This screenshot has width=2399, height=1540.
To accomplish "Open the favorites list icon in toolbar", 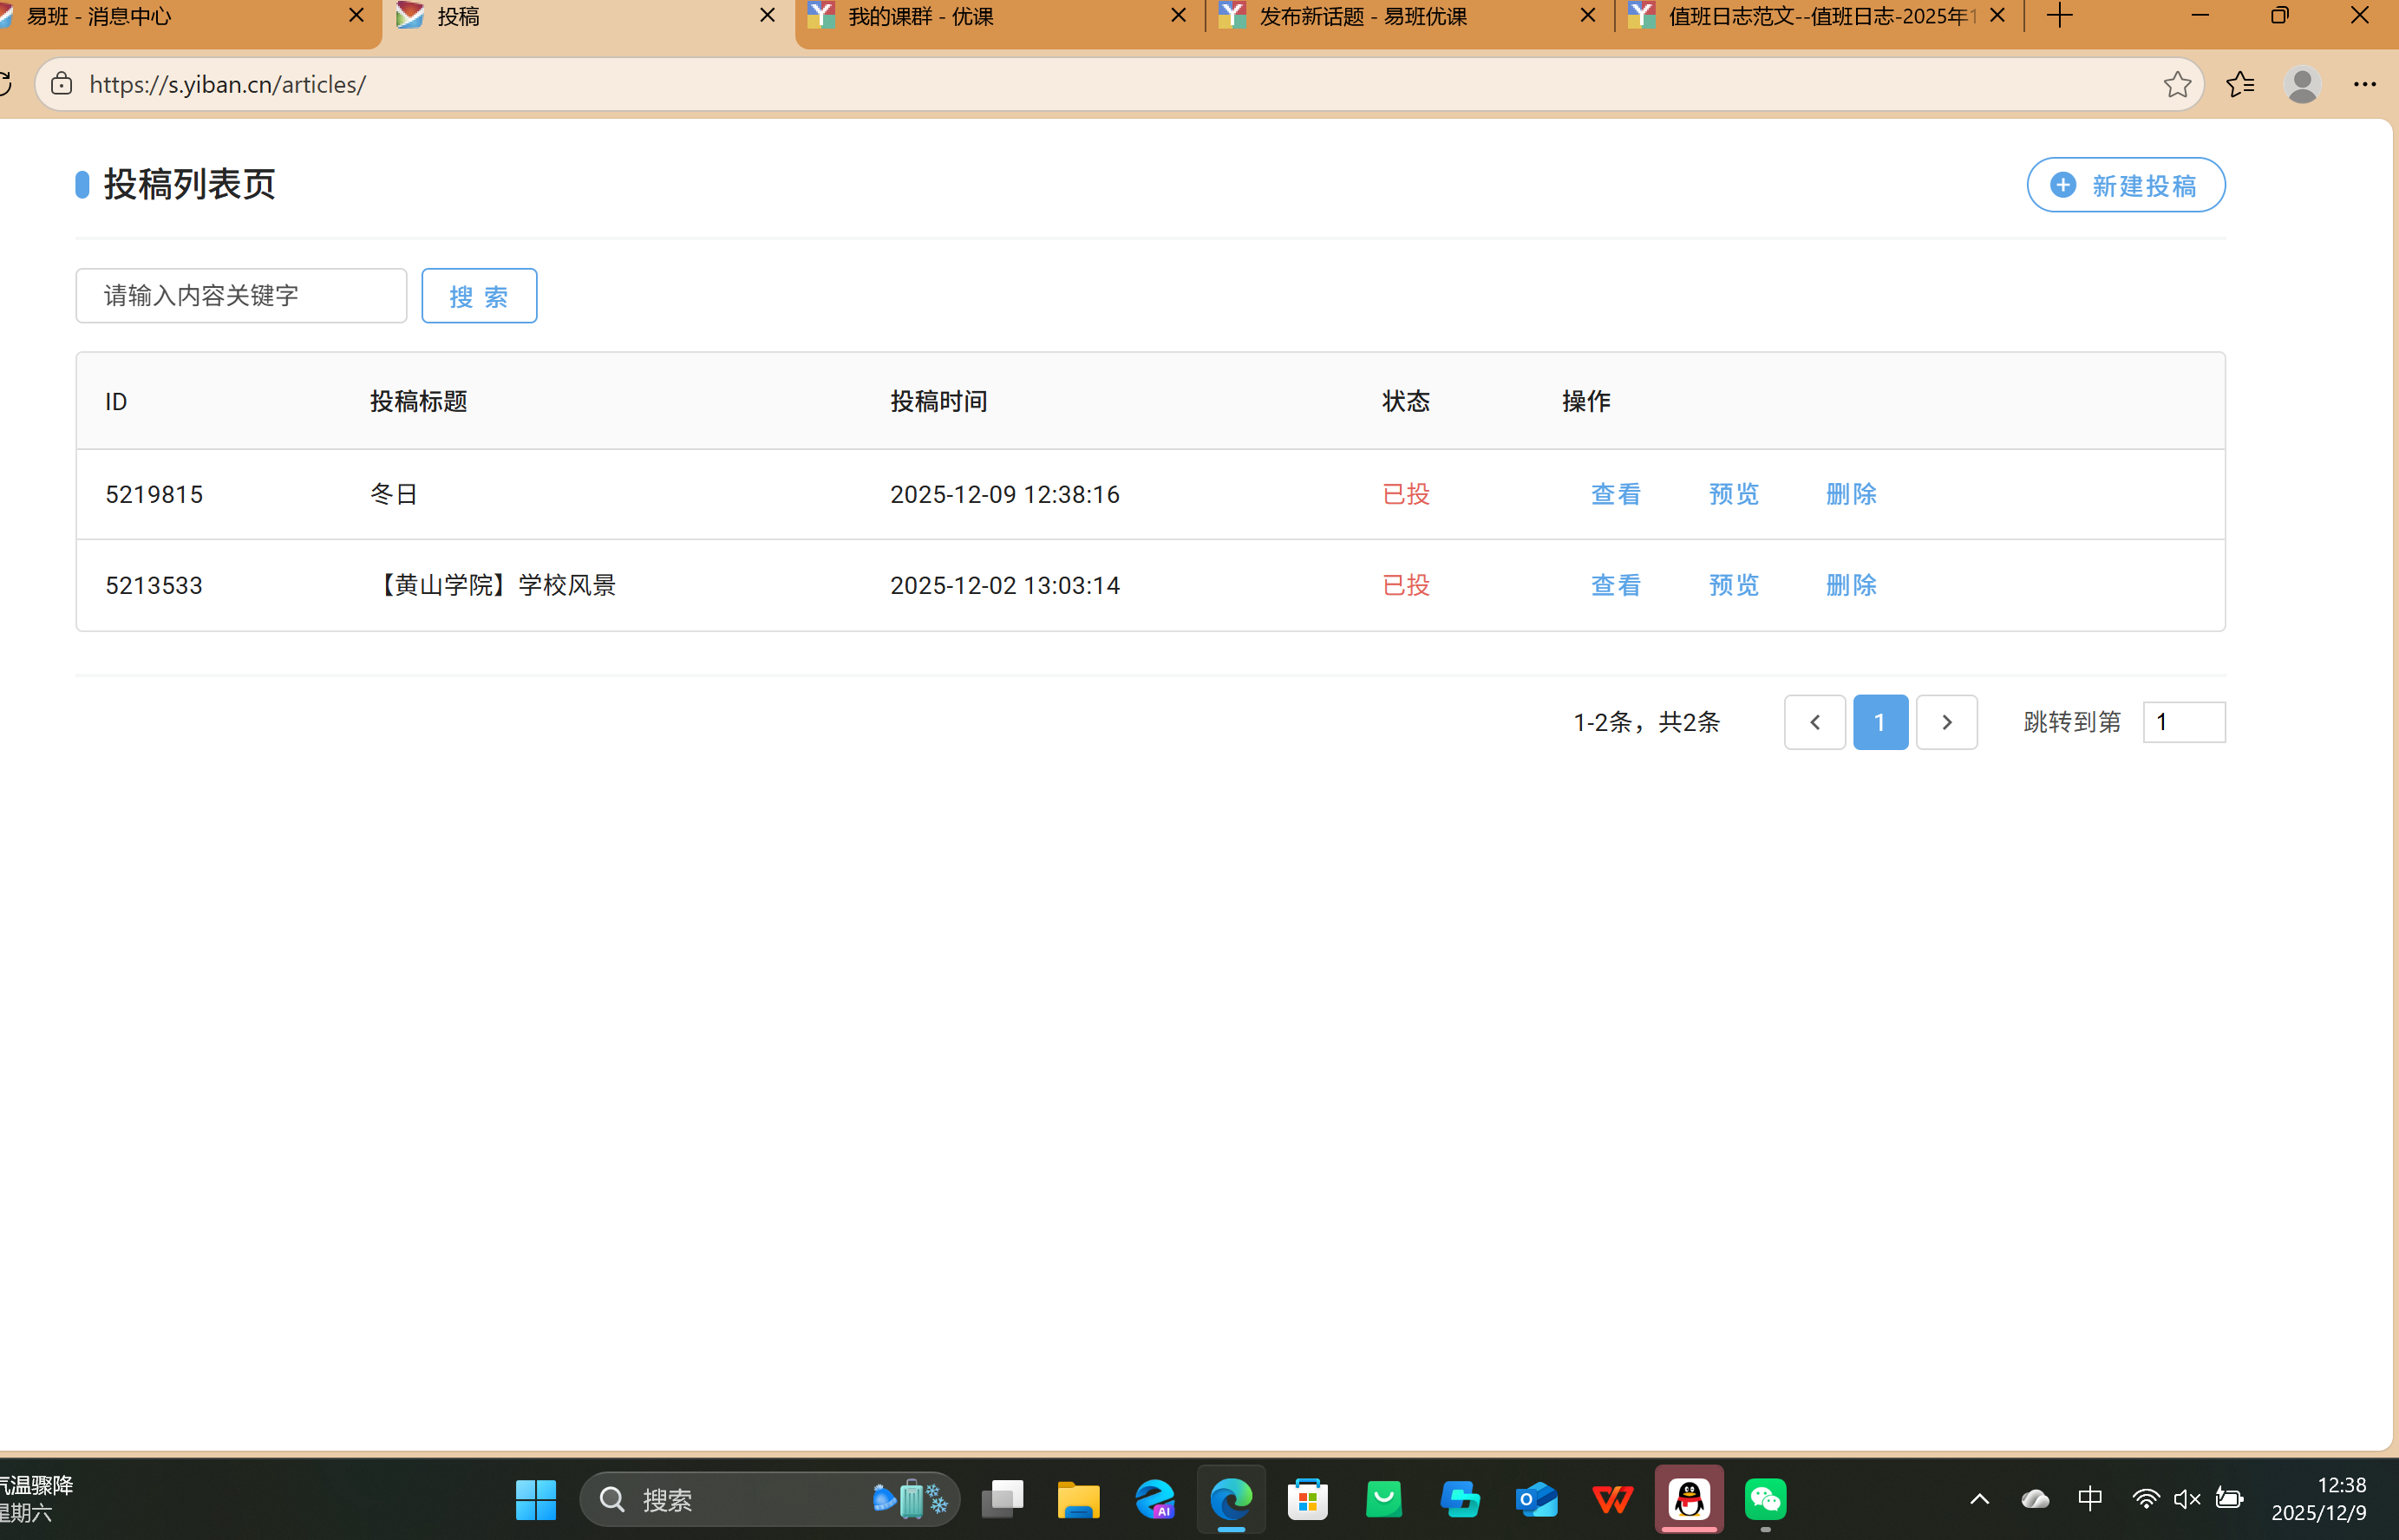I will coord(2240,84).
